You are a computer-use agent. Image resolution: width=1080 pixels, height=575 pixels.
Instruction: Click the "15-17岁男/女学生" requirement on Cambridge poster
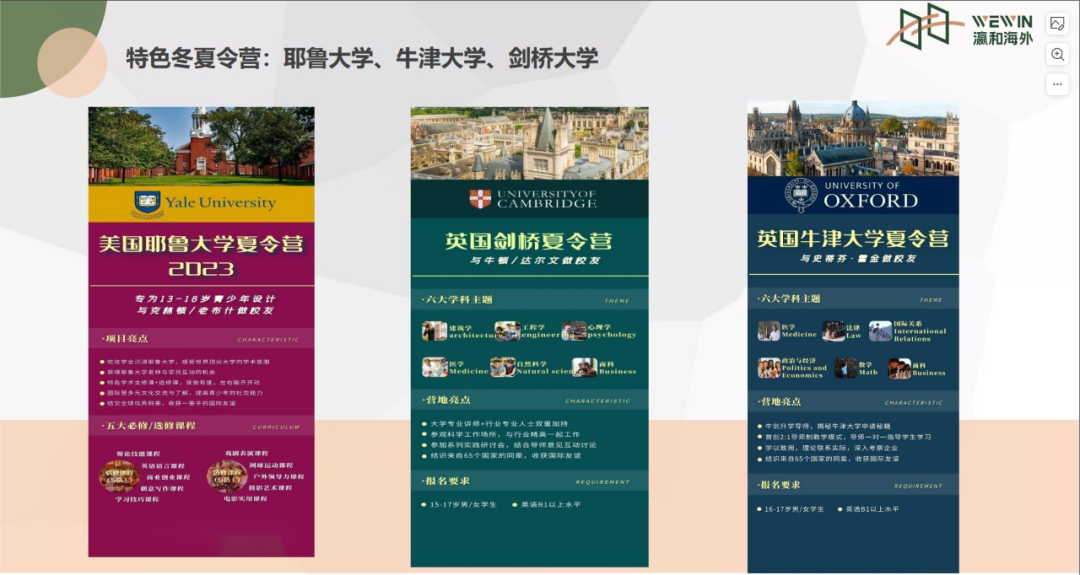click(x=463, y=505)
